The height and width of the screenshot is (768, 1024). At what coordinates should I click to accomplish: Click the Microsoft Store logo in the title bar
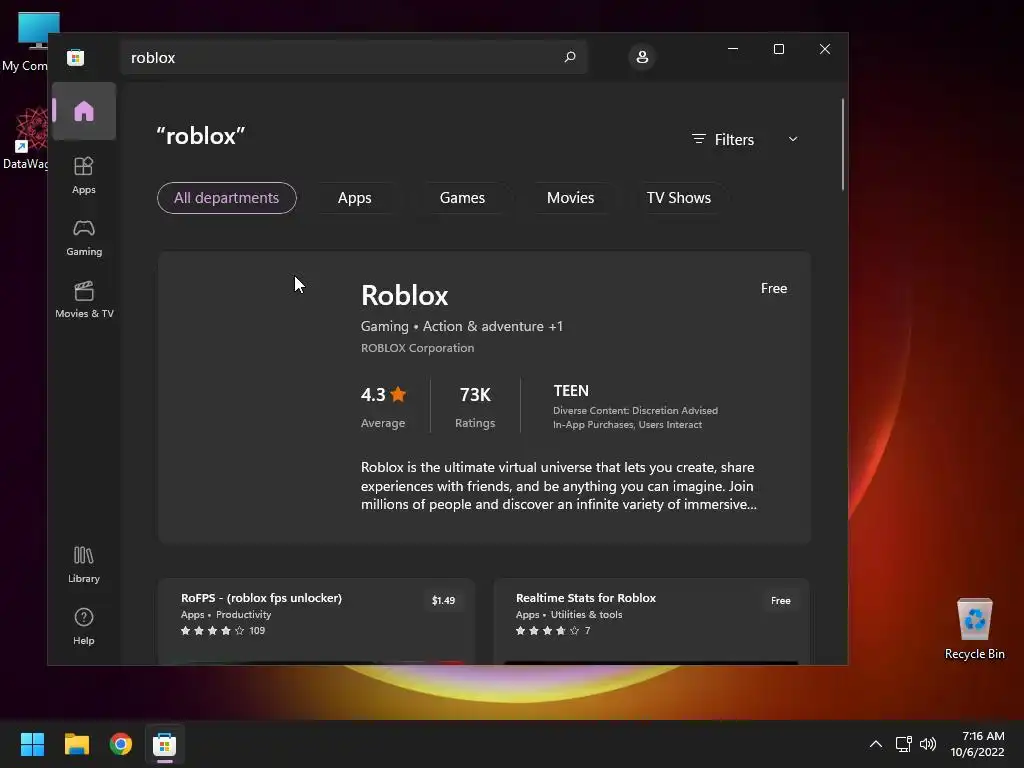(76, 57)
